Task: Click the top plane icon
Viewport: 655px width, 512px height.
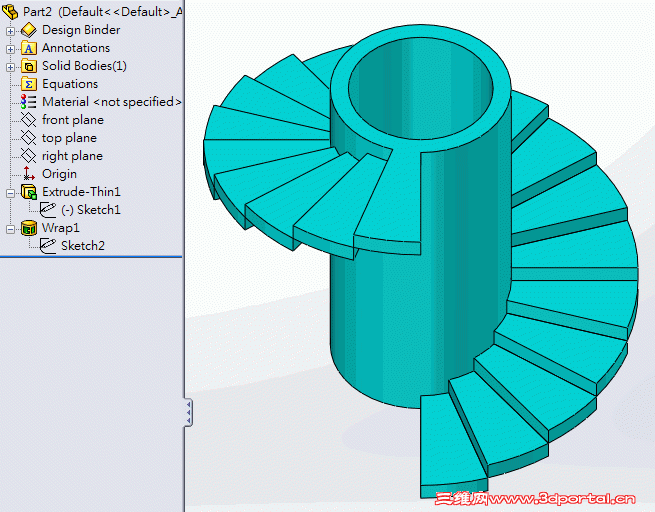Action: coord(28,138)
